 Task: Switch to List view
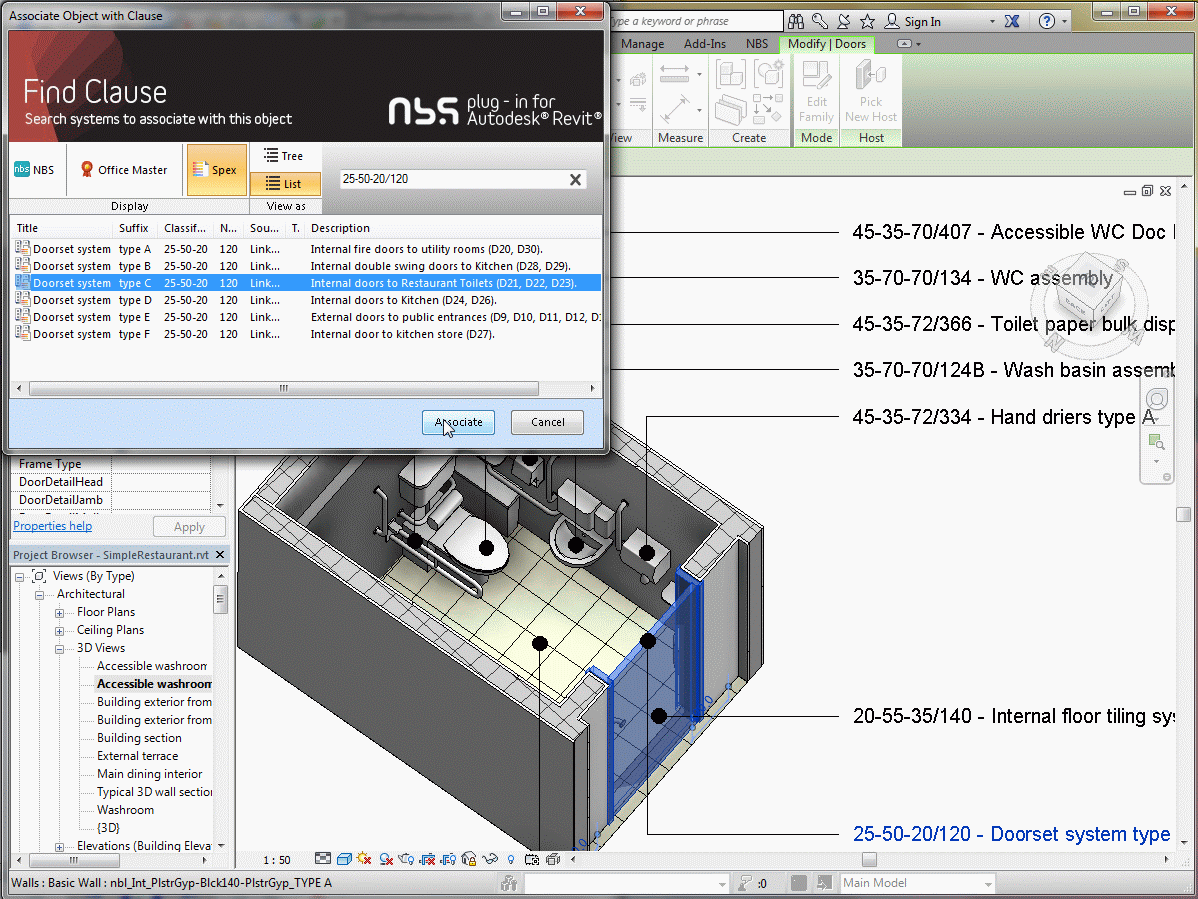[x=285, y=183]
